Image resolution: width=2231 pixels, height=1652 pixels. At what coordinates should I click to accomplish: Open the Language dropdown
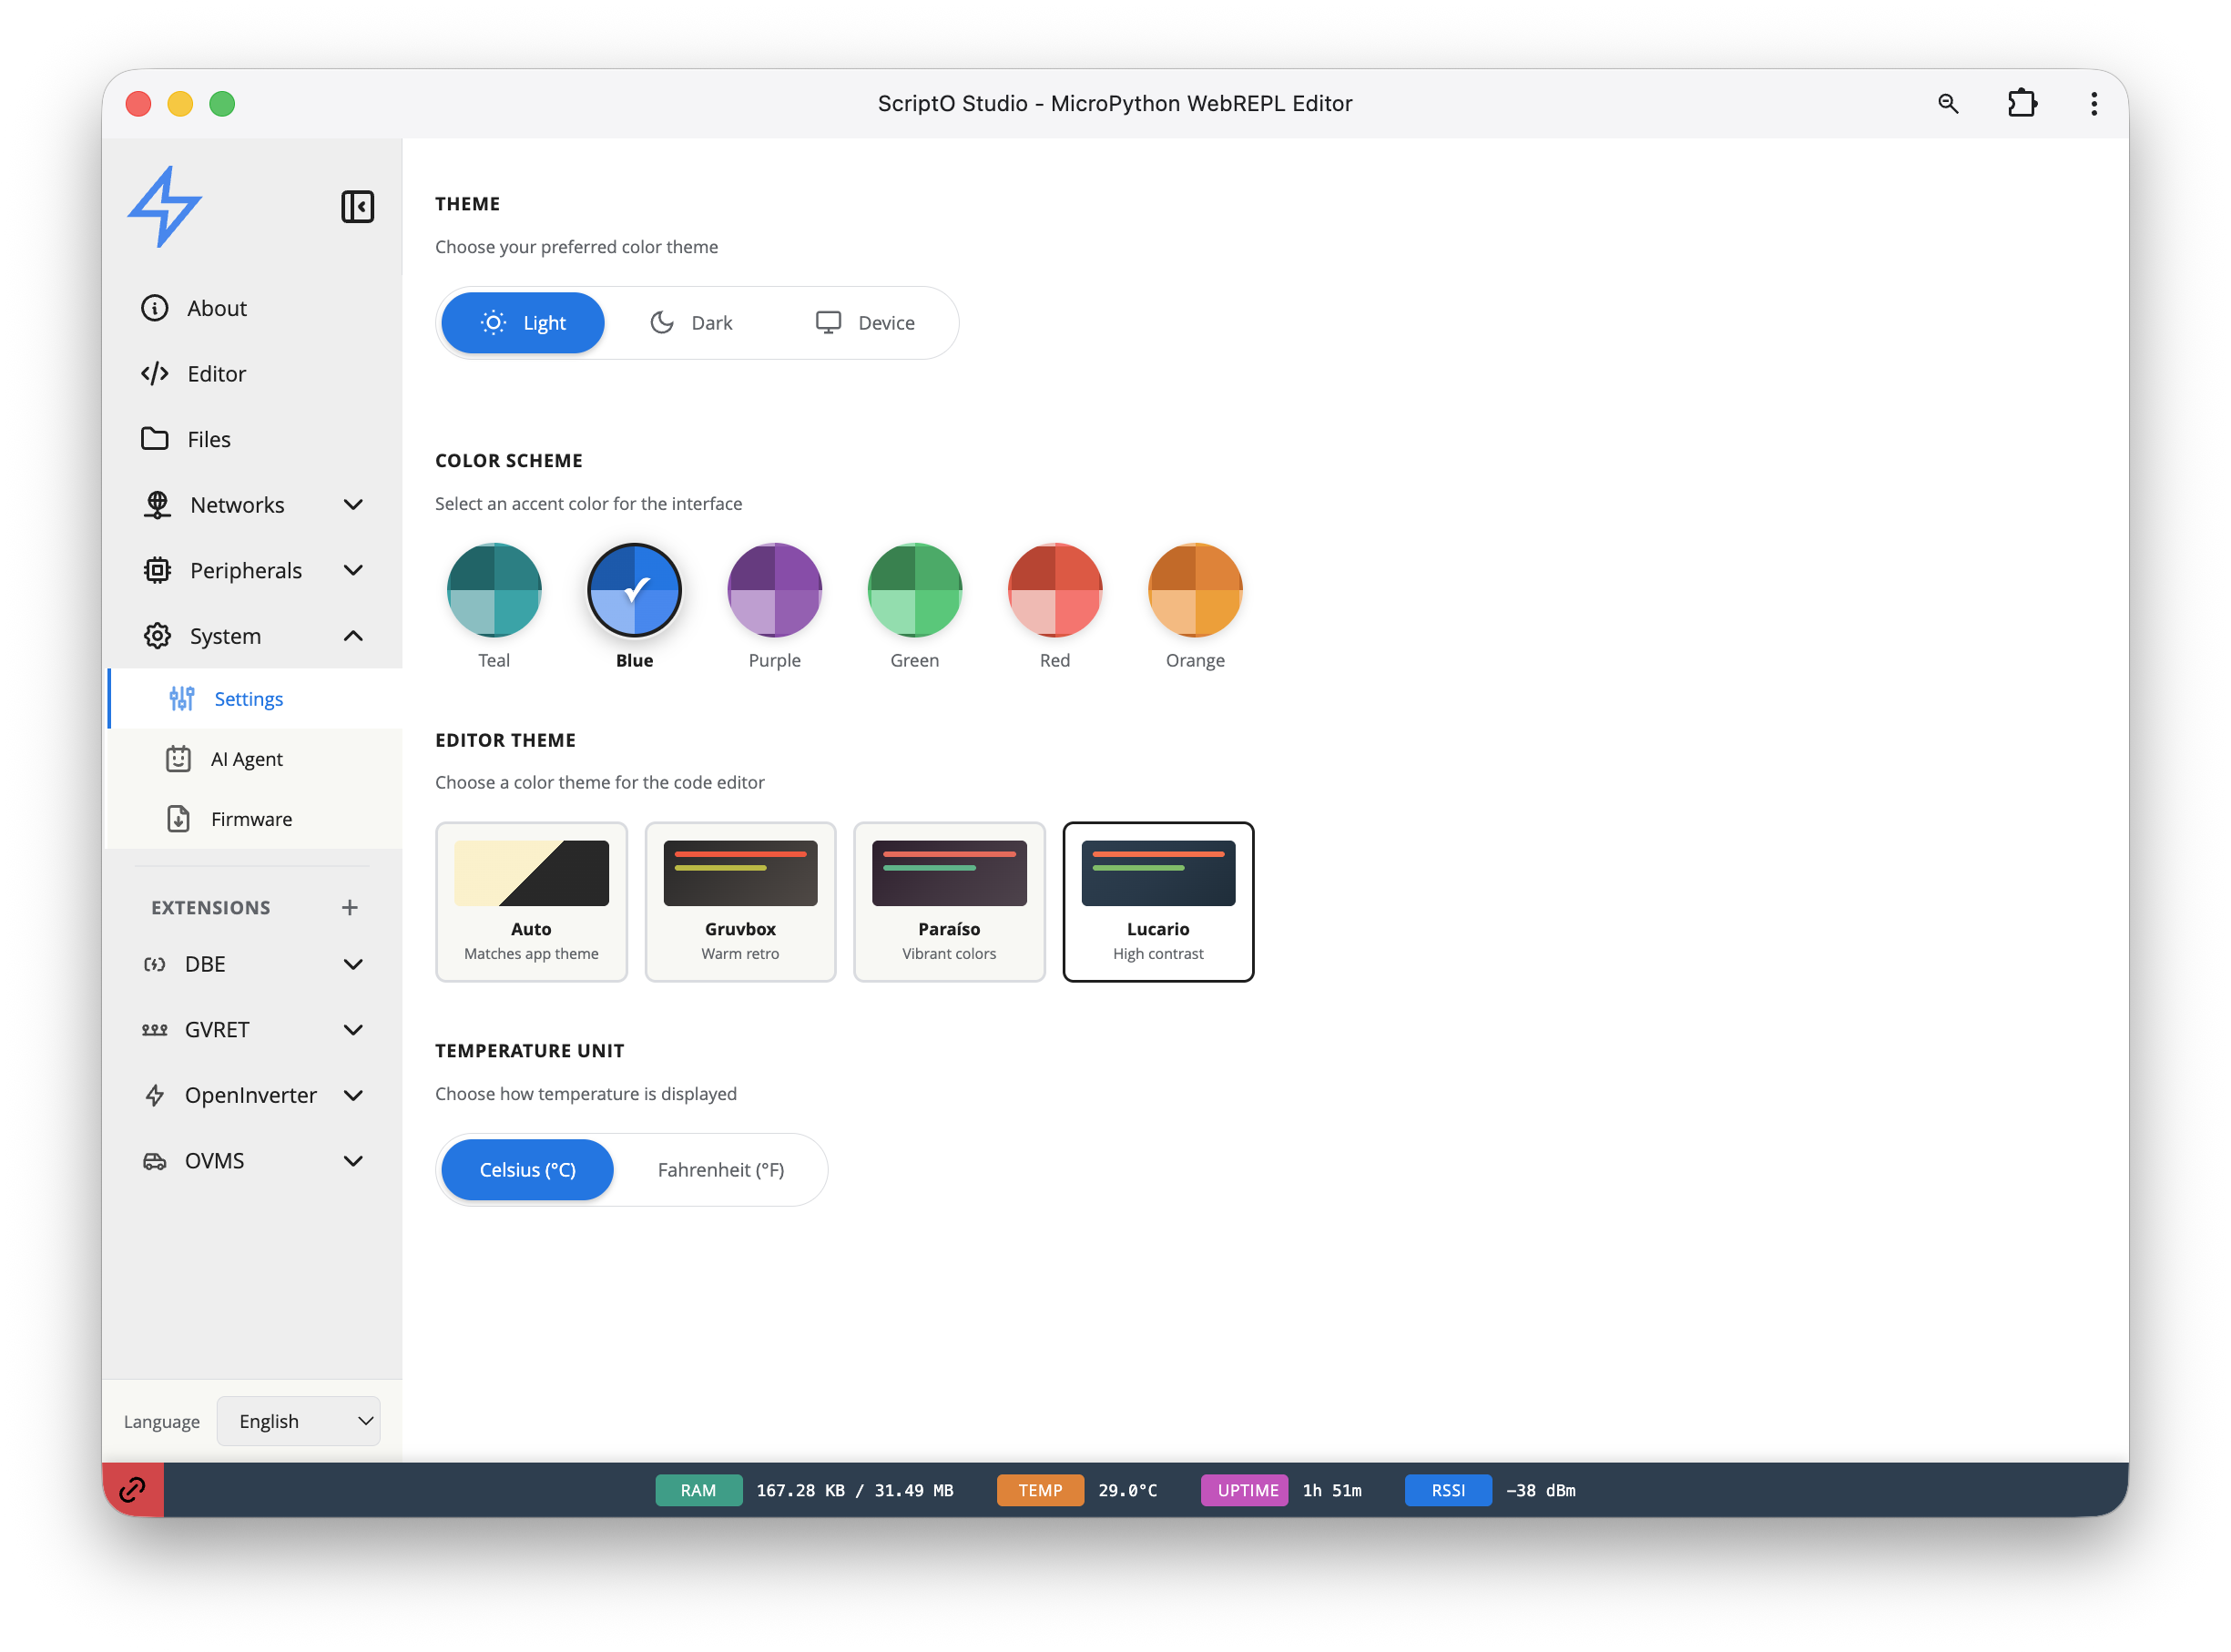[x=298, y=1420]
